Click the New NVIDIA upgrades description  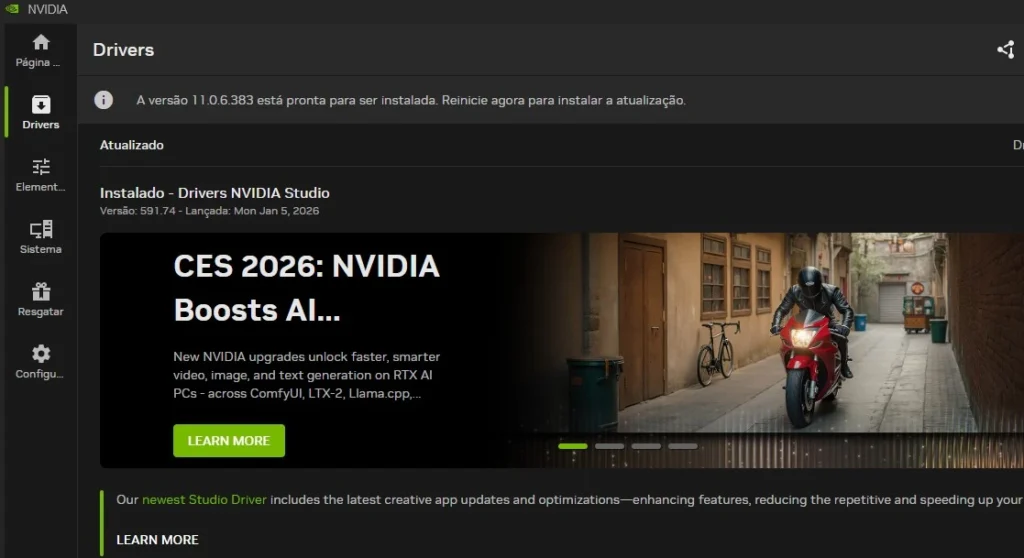(x=307, y=375)
